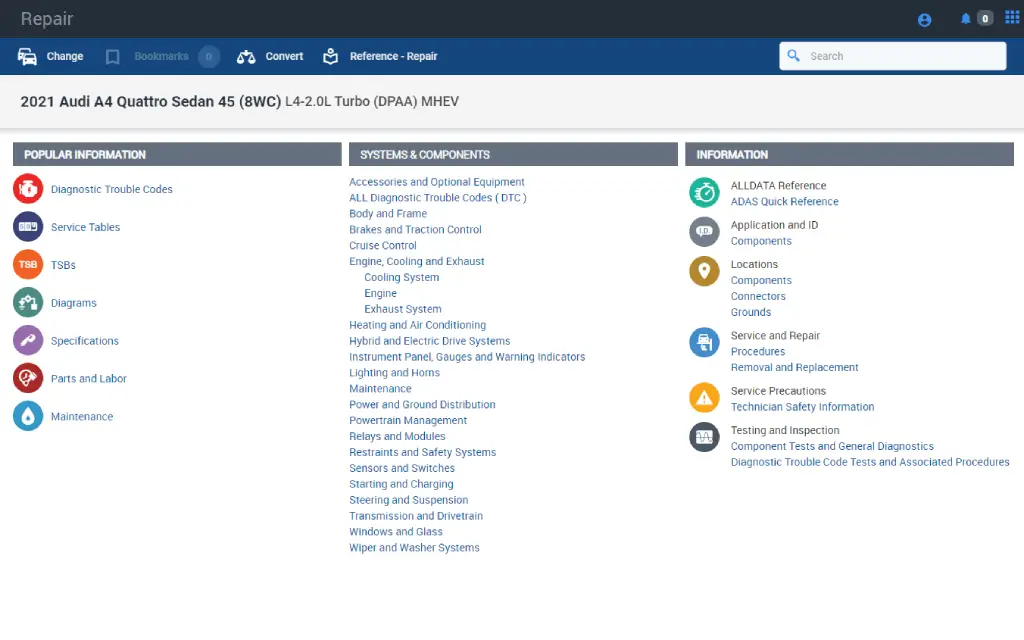Open Starting and Charging link
The height and width of the screenshot is (640, 1024).
[401, 484]
